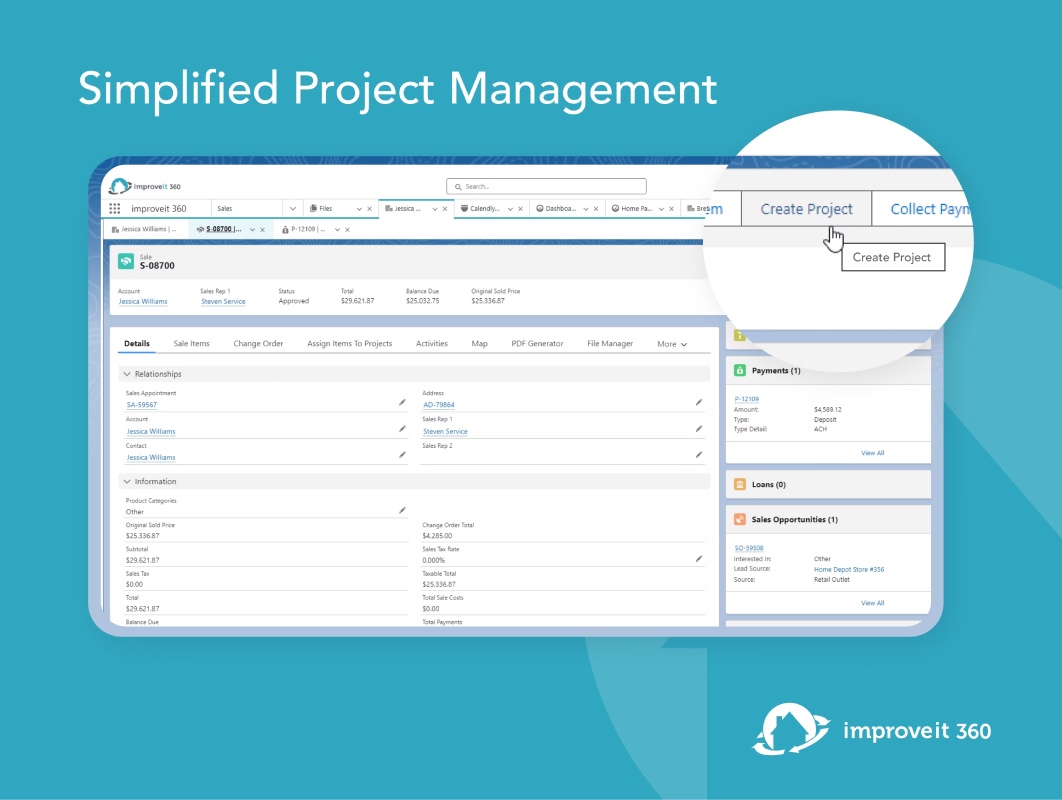Screen dimensions: 1062x800
Task: Open Dashboard tab dropdown chevron
Action: pos(586,209)
